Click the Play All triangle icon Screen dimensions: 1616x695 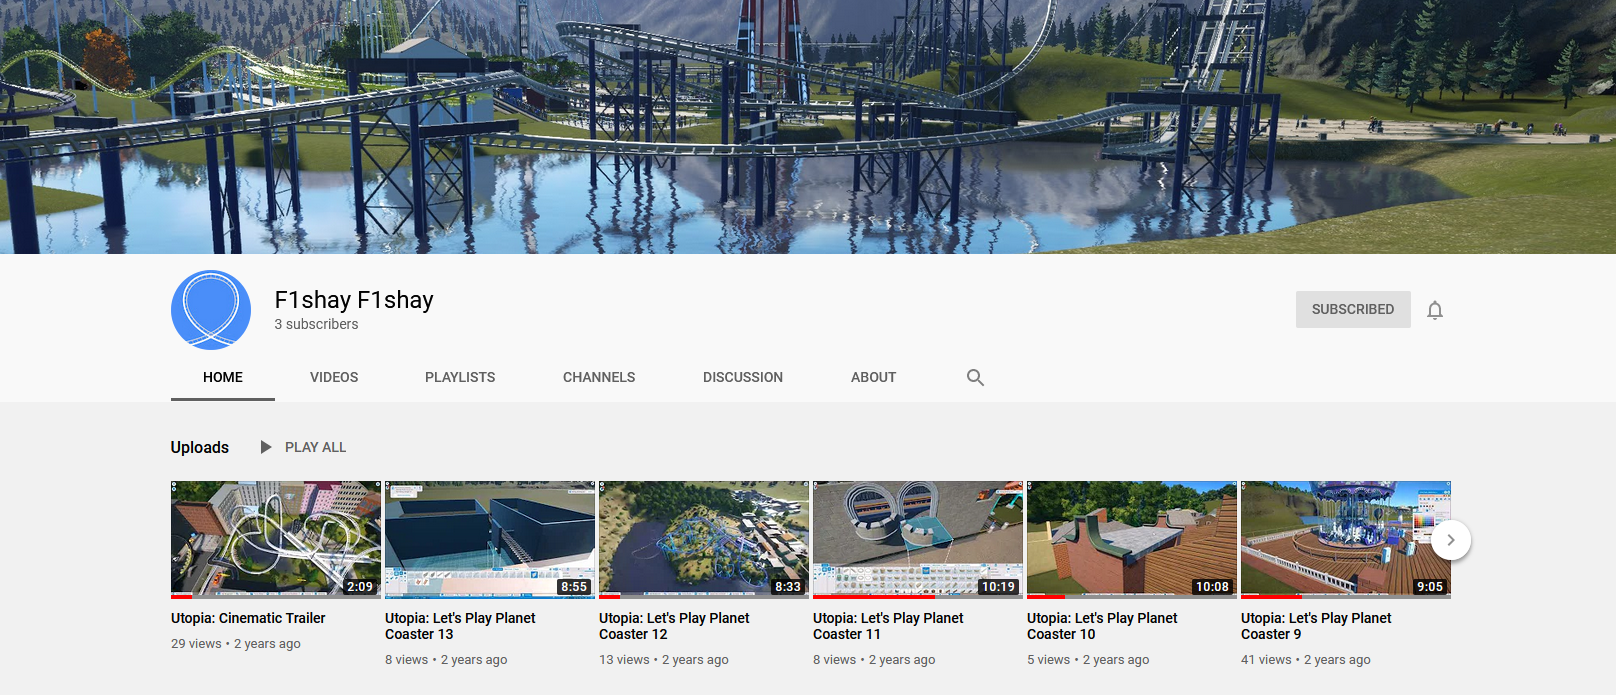pos(266,447)
